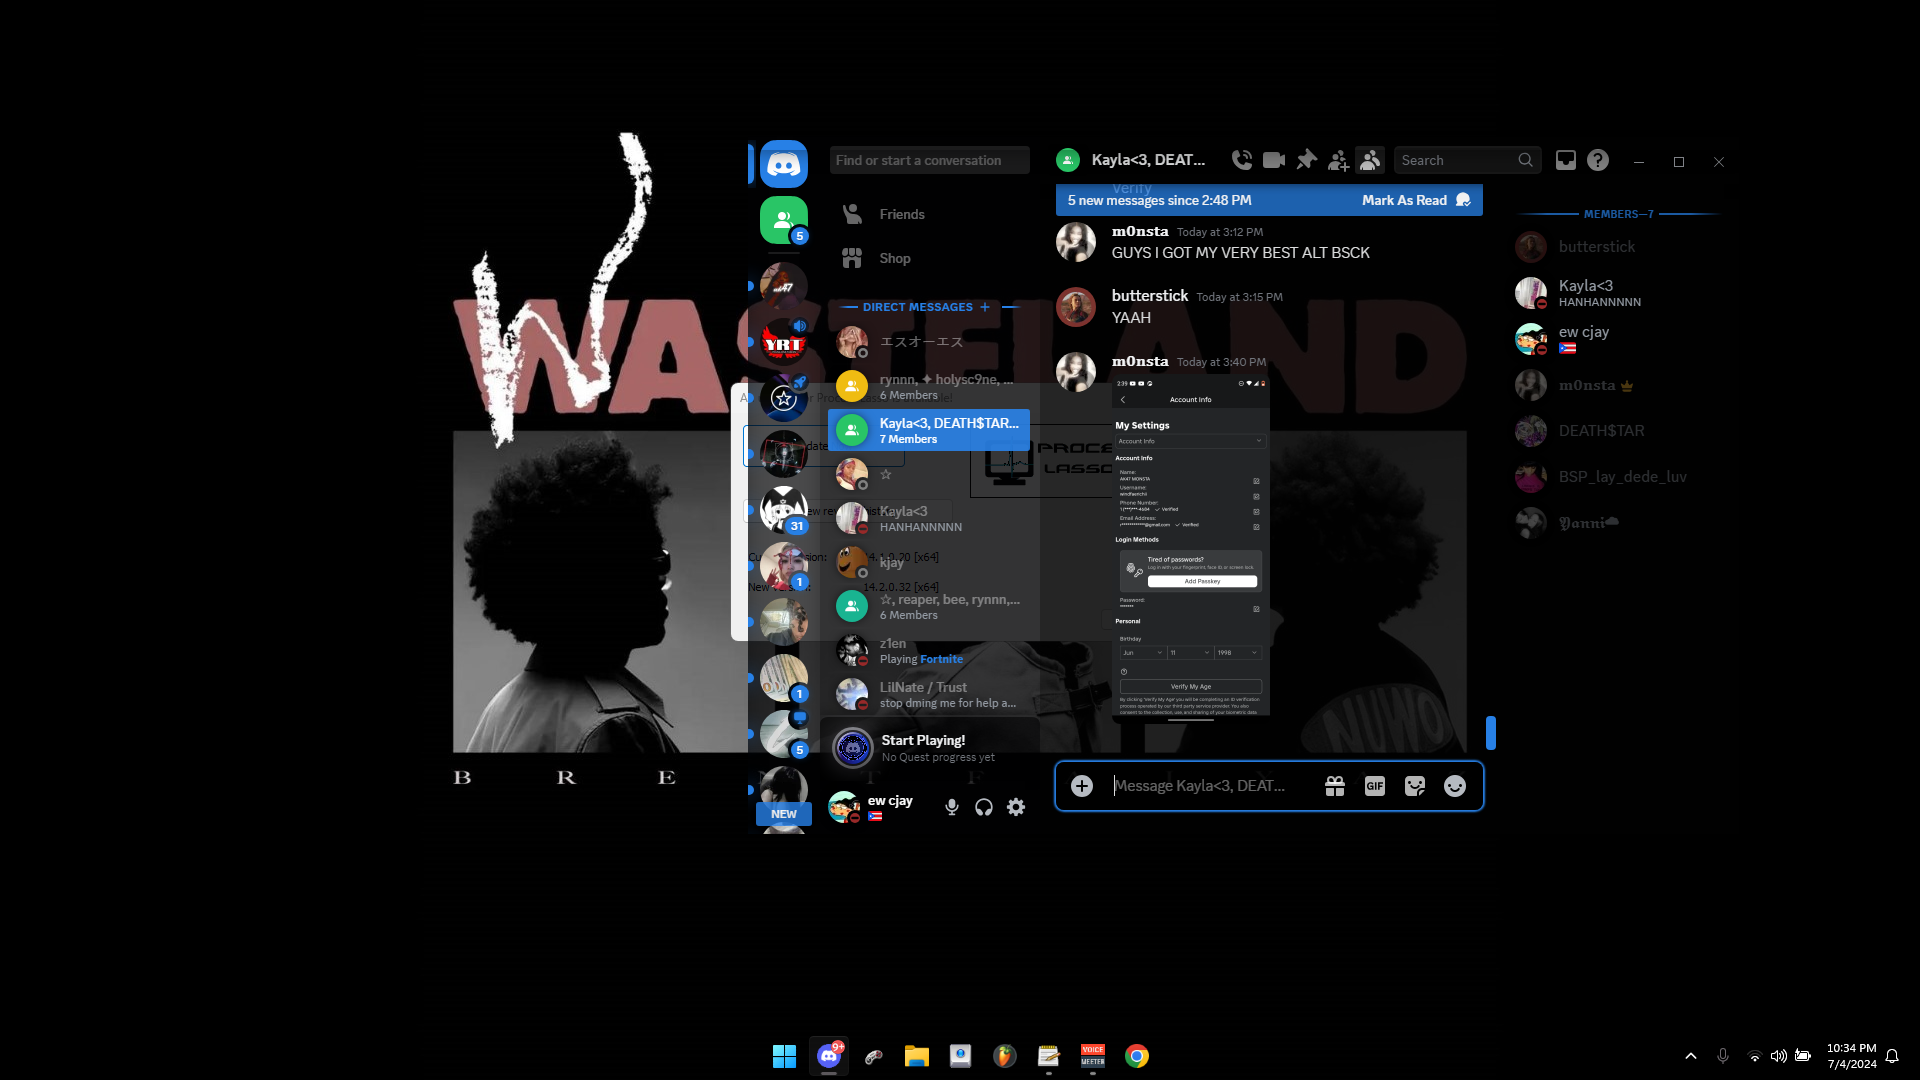The height and width of the screenshot is (1080, 1920).
Task: Open the ew cjay user profile panel
Action: 878,806
